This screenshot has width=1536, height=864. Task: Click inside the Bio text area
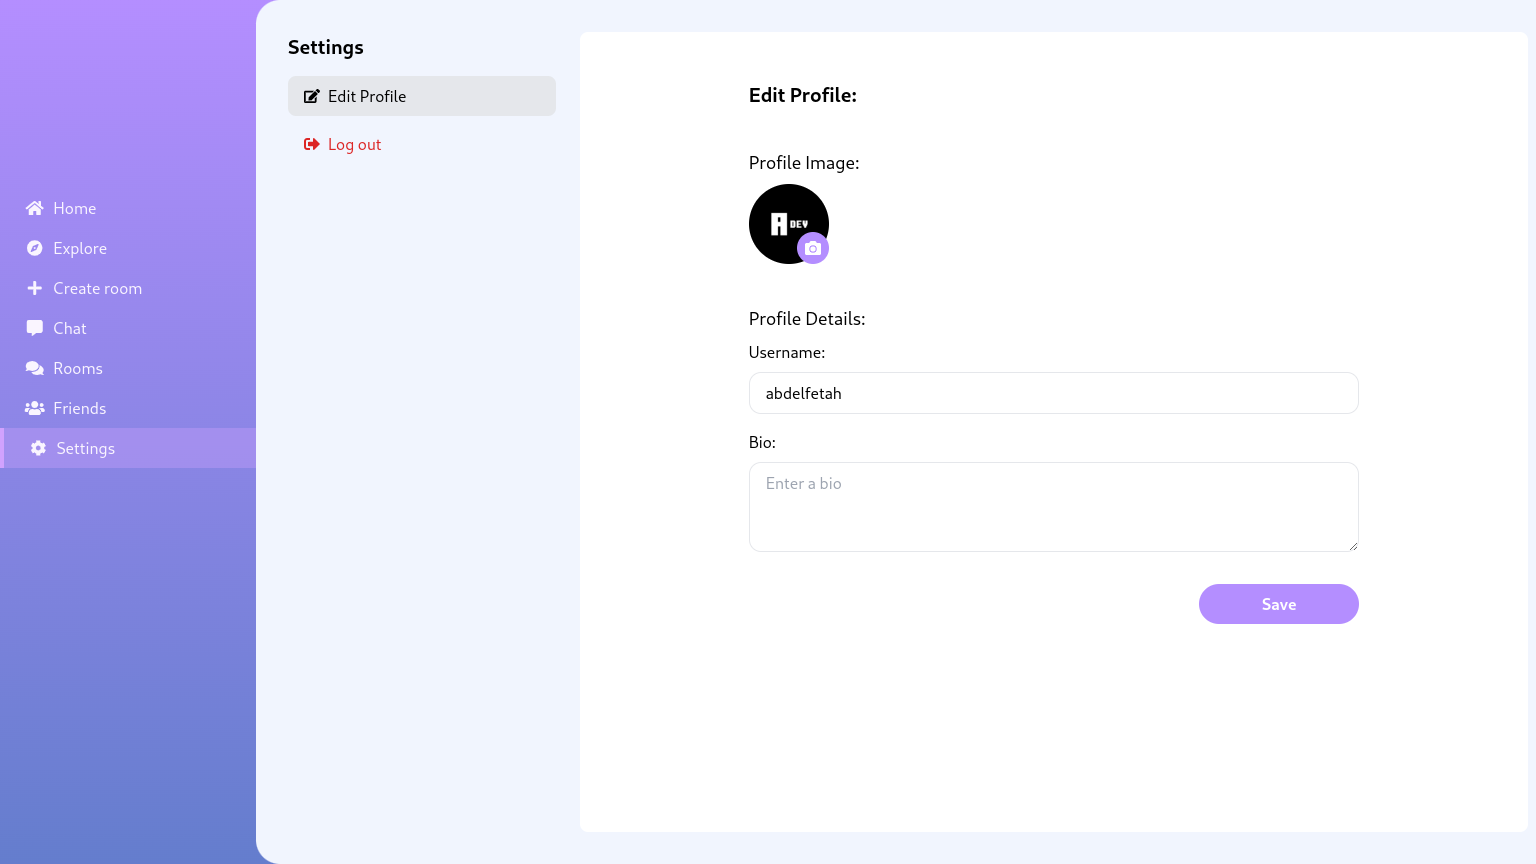tap(1054, 507)
